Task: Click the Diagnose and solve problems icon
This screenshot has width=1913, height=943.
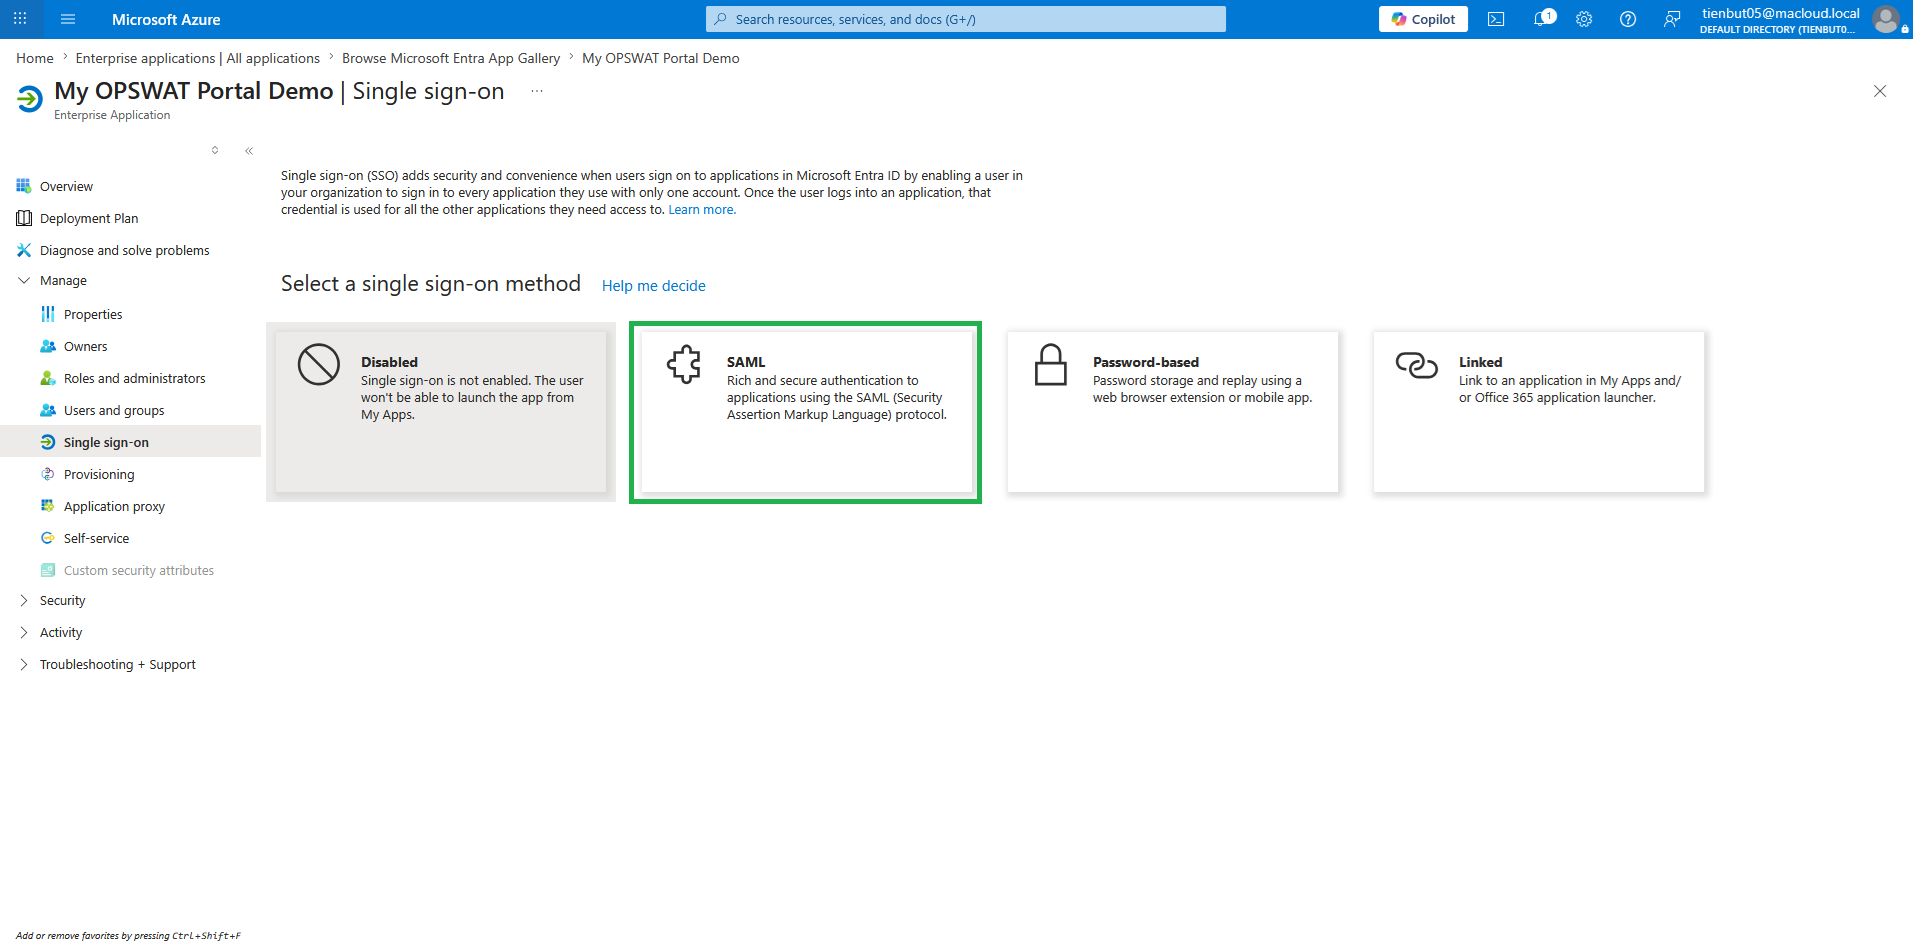Action: point(24,250)
